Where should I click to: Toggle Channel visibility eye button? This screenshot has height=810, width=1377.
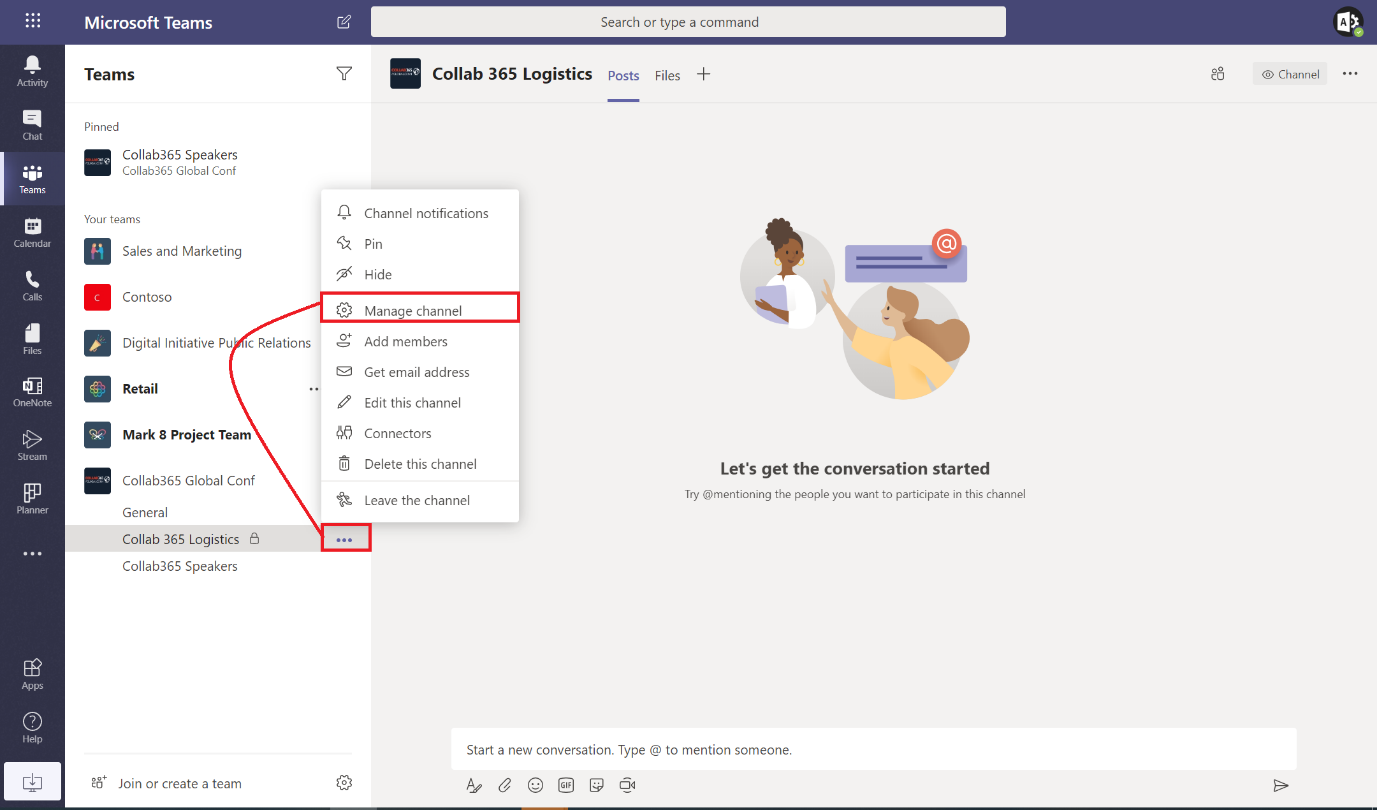click(1290, 74)
